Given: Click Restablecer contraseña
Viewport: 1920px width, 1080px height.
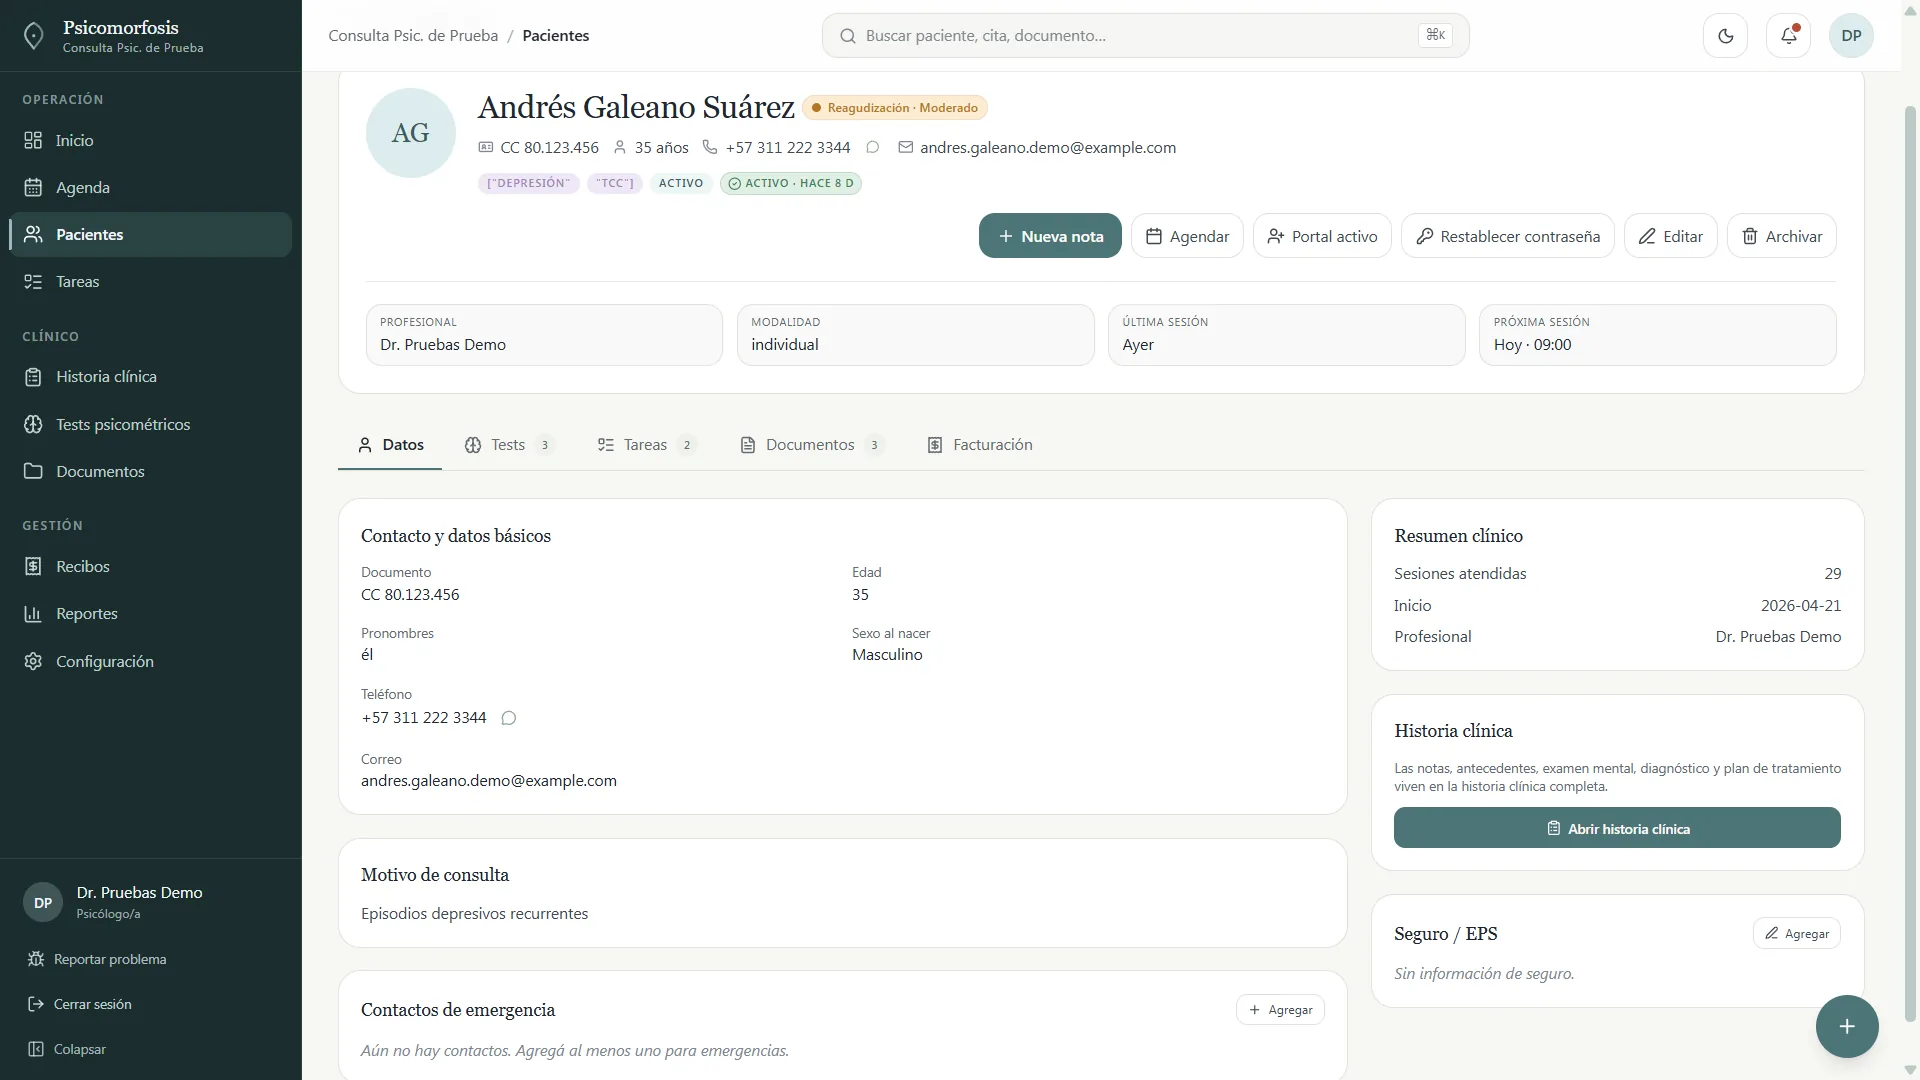Looking at the screenshot, I should (x=1508, y=237).
